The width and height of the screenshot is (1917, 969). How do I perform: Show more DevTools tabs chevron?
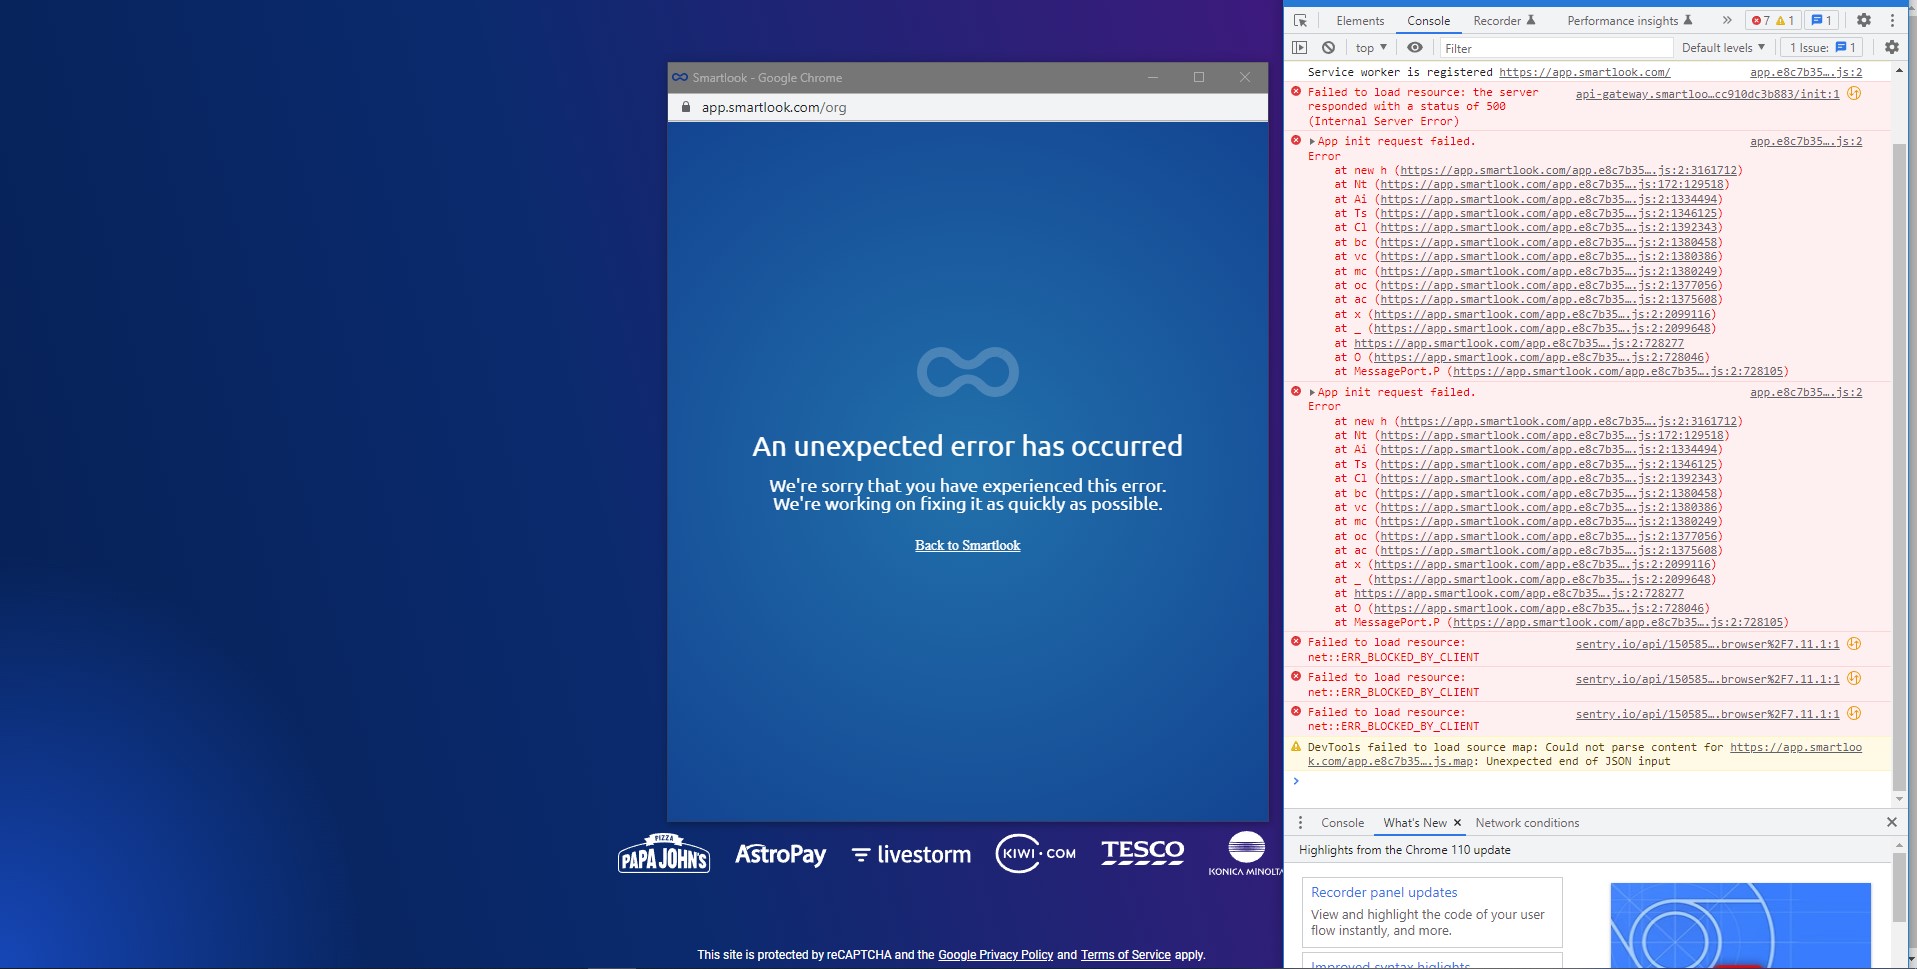[x=1726, y=20]
